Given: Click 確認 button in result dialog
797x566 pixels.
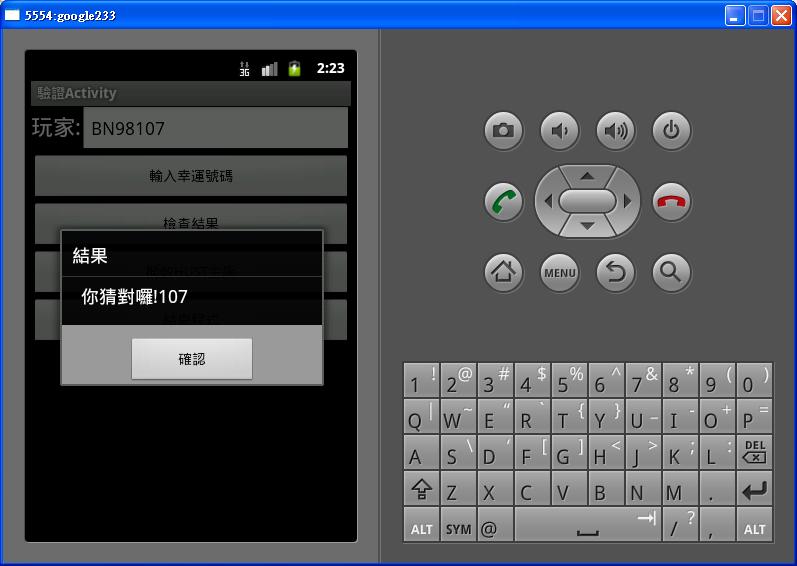Looking at the screenshot, I should 191,358.
